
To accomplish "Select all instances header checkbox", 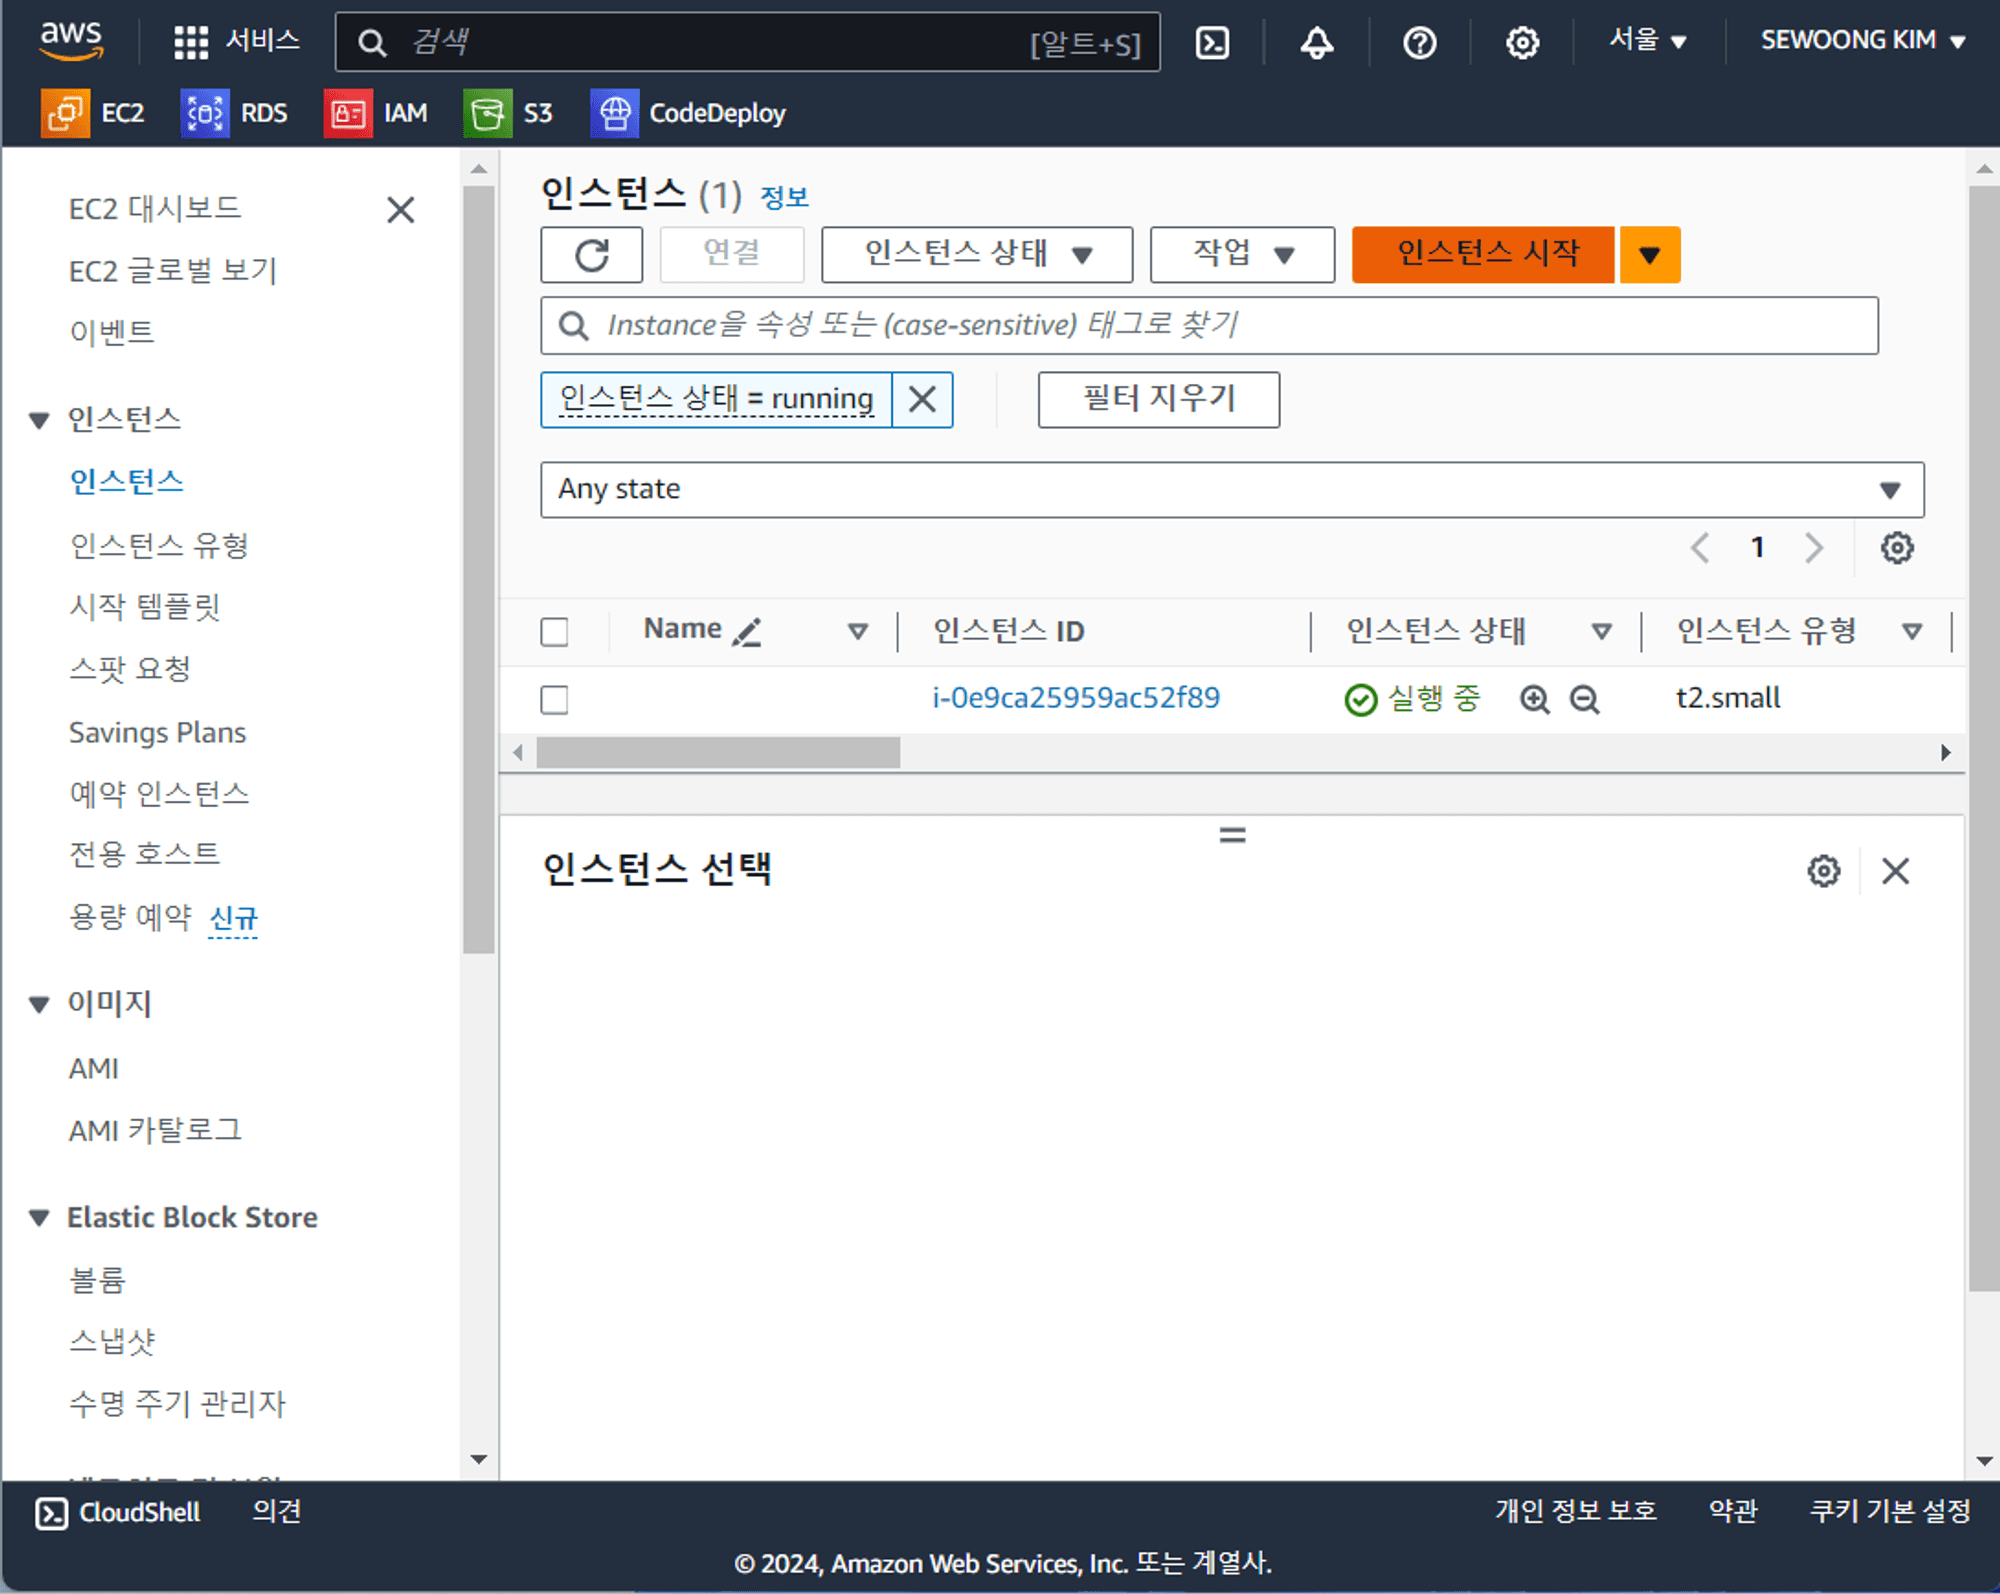I will [554, 632].
